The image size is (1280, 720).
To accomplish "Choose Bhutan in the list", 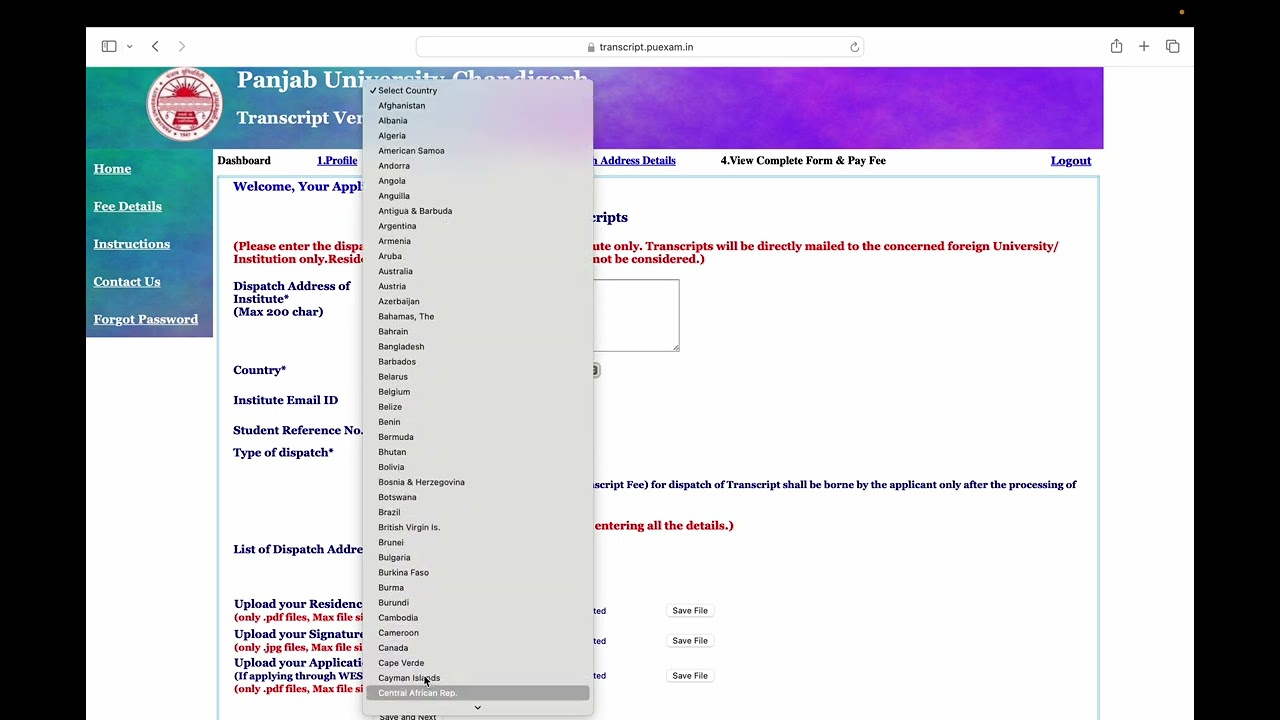I will pyautogui.click(x=477, y=452).
